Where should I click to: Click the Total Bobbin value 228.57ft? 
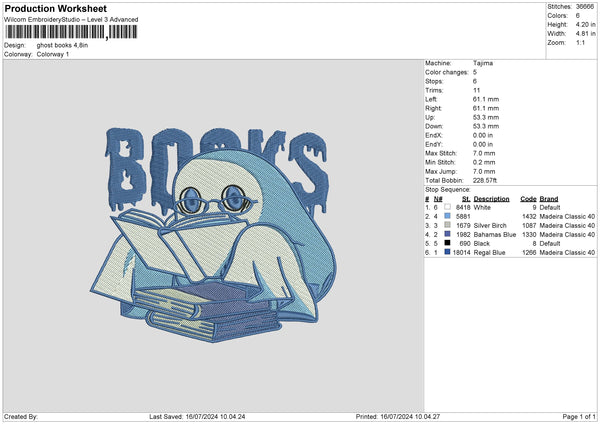[485, 180]
